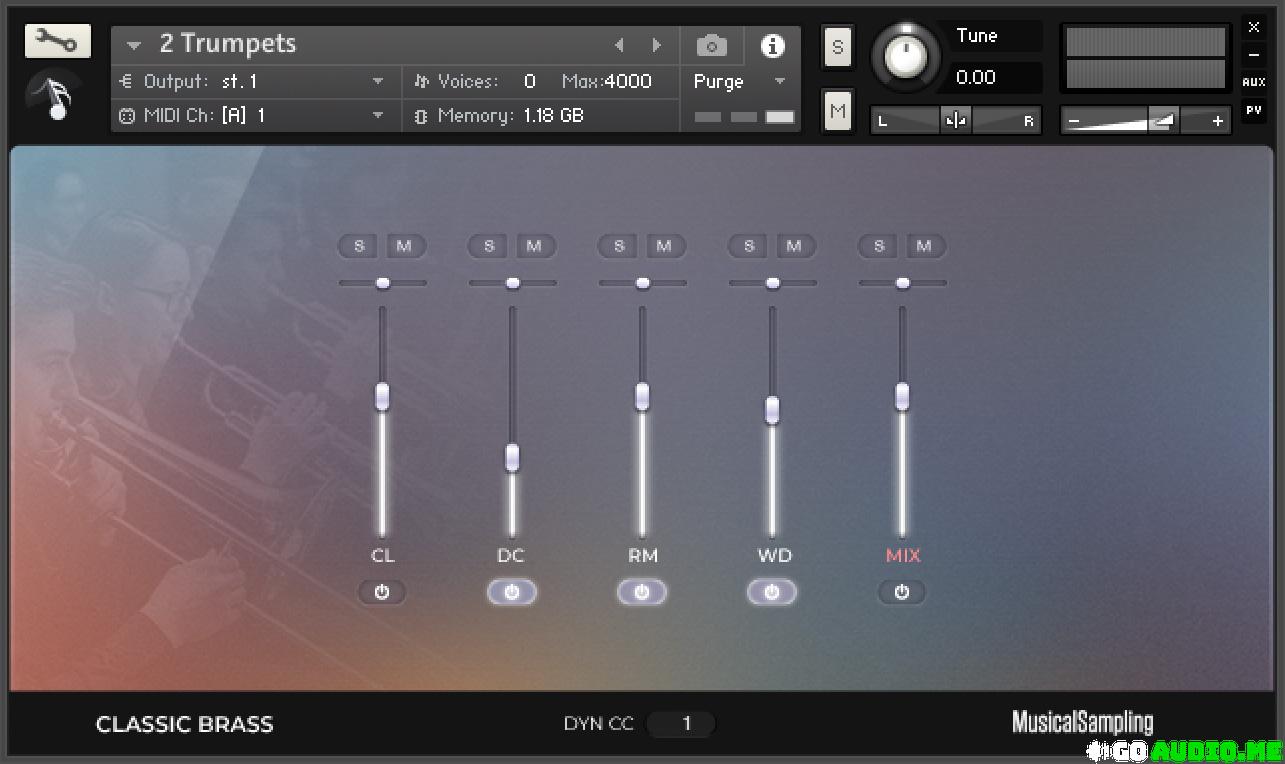Solo the instrument with header S button
This screenshot has width=1285, height=764.
[x=837, y=47]
